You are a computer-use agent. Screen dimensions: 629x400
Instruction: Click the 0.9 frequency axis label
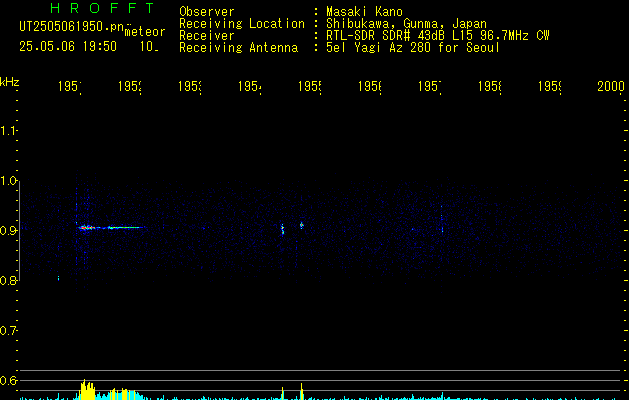tap(8, 231)
